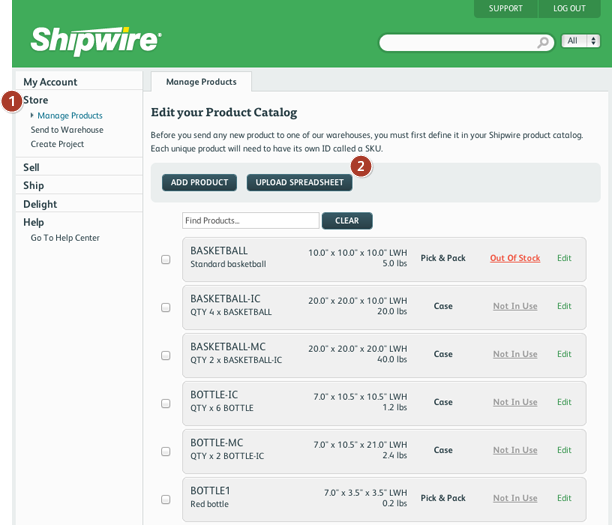Expand the Sell sidebar section
Viewport: 612px width, 525px height.
(x=32, y=167)
